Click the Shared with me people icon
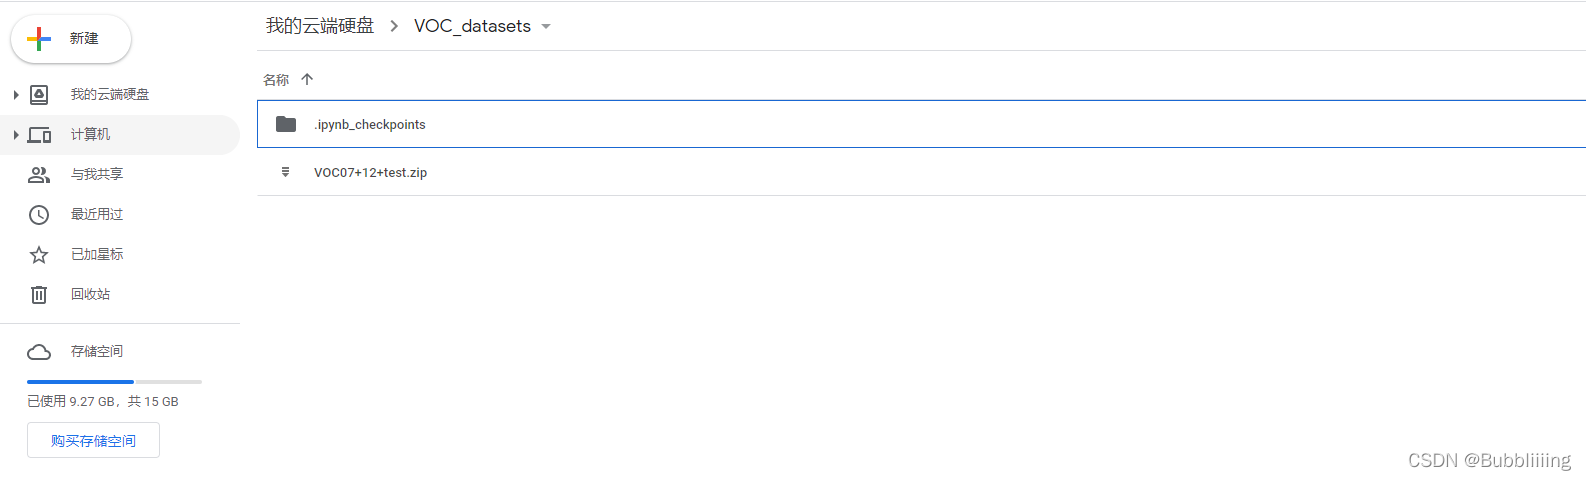The image size is (1586, 480). coord(39,175)
